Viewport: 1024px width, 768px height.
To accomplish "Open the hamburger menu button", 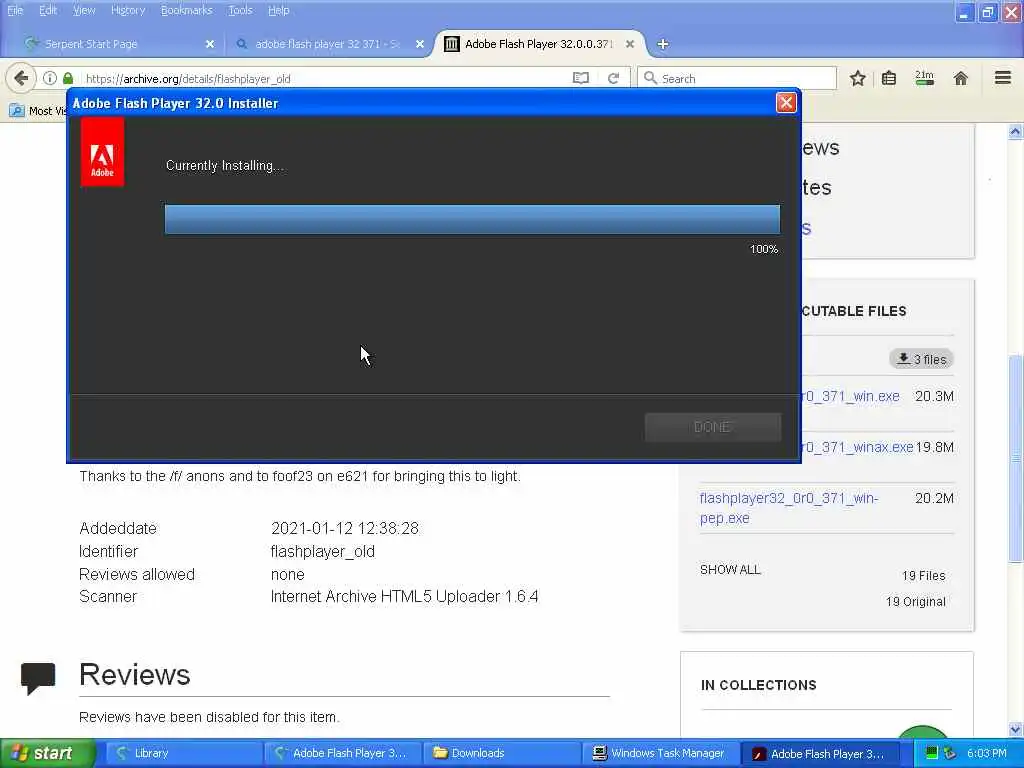I will [1003, 78].
